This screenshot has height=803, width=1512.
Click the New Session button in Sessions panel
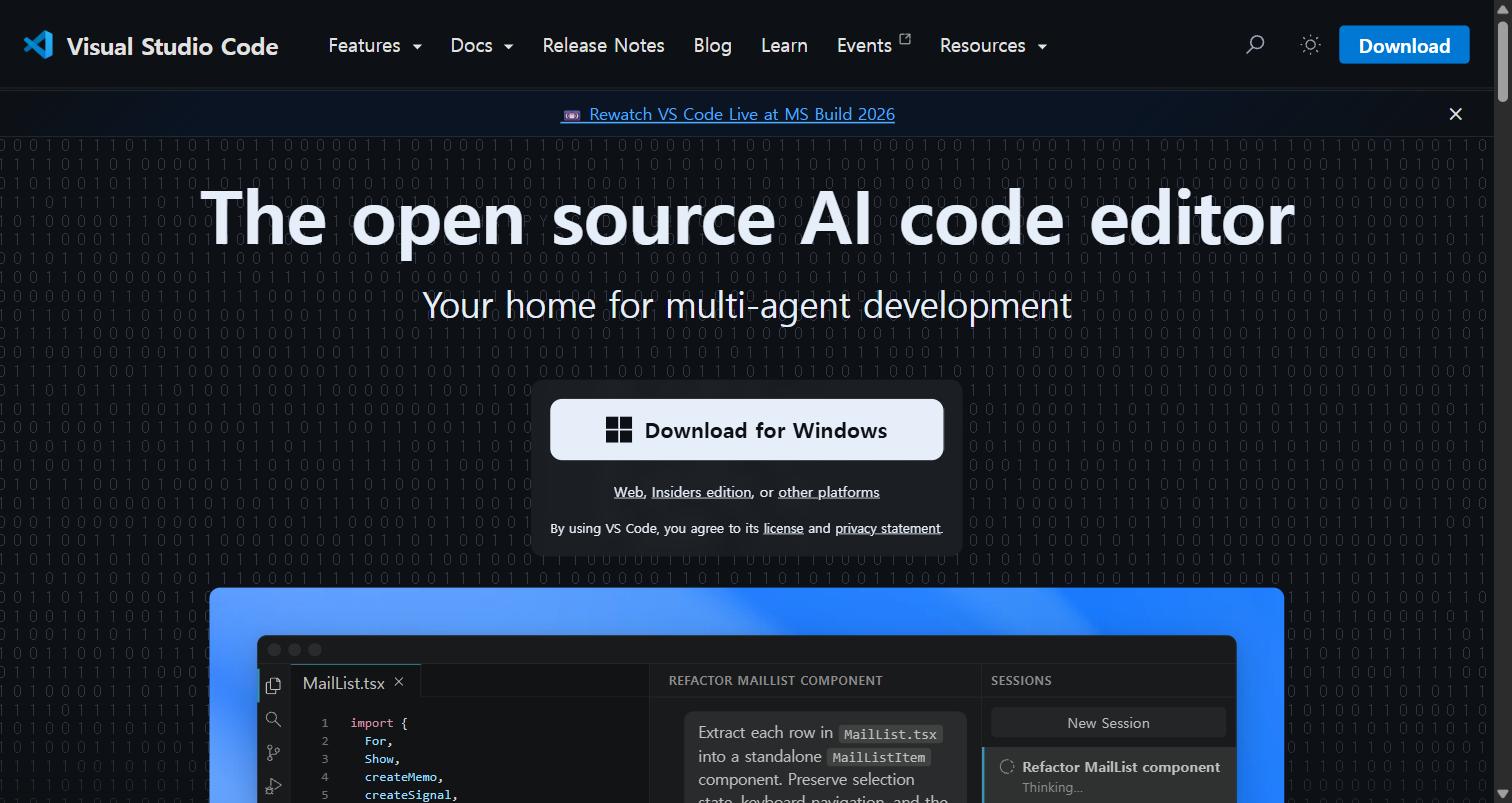coord(1108,723)
